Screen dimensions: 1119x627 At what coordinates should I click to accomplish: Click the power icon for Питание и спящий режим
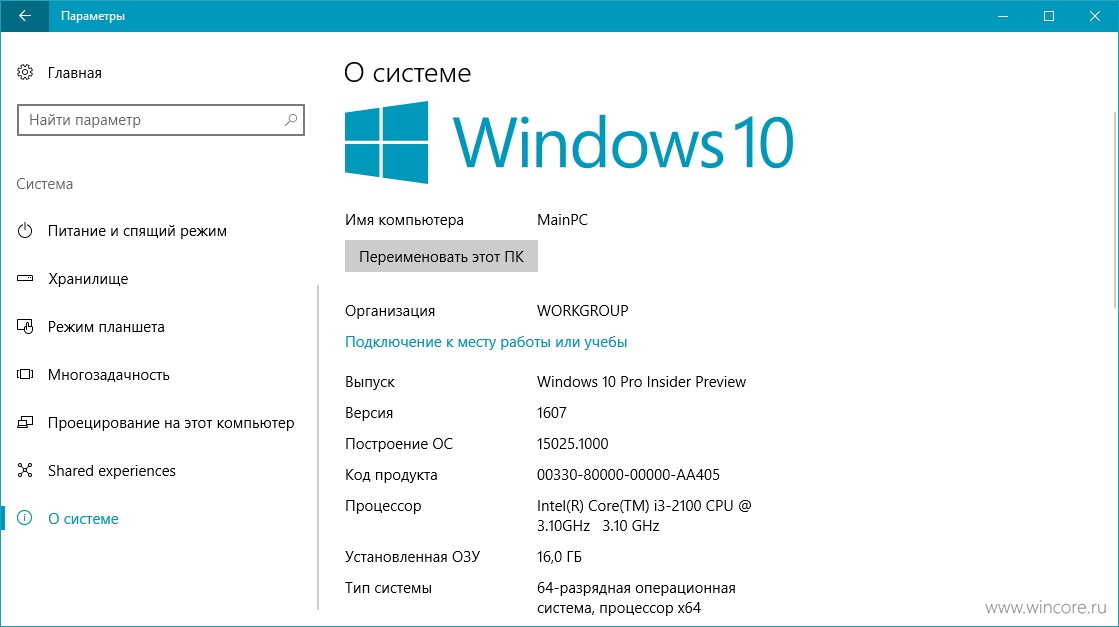coord(25,230)
